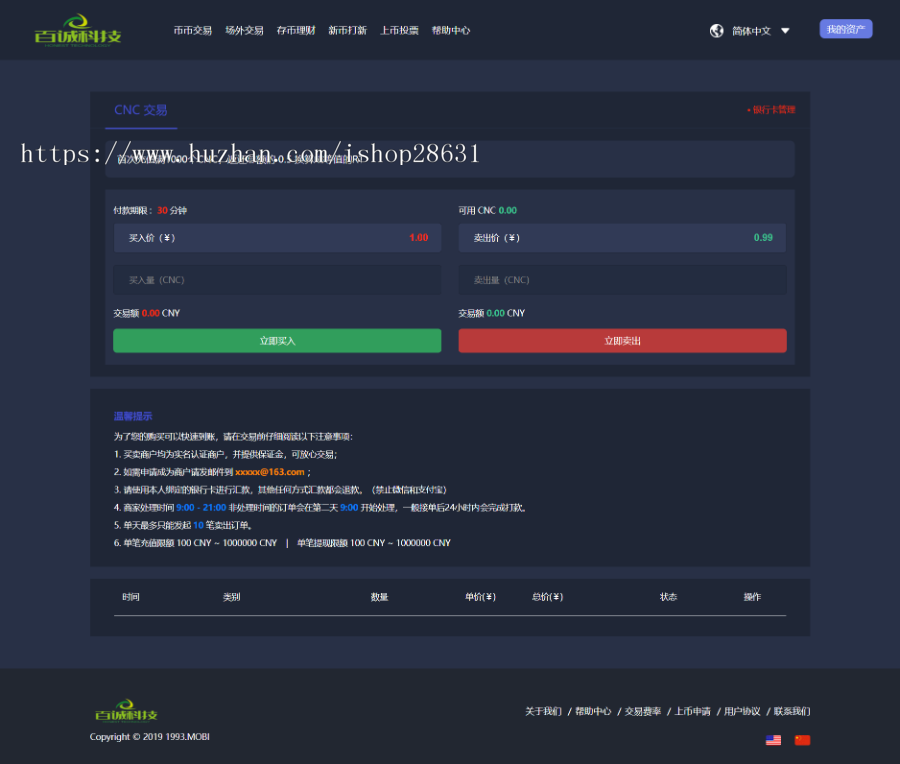Go to 存币理财 in navigation

(296, 30)
